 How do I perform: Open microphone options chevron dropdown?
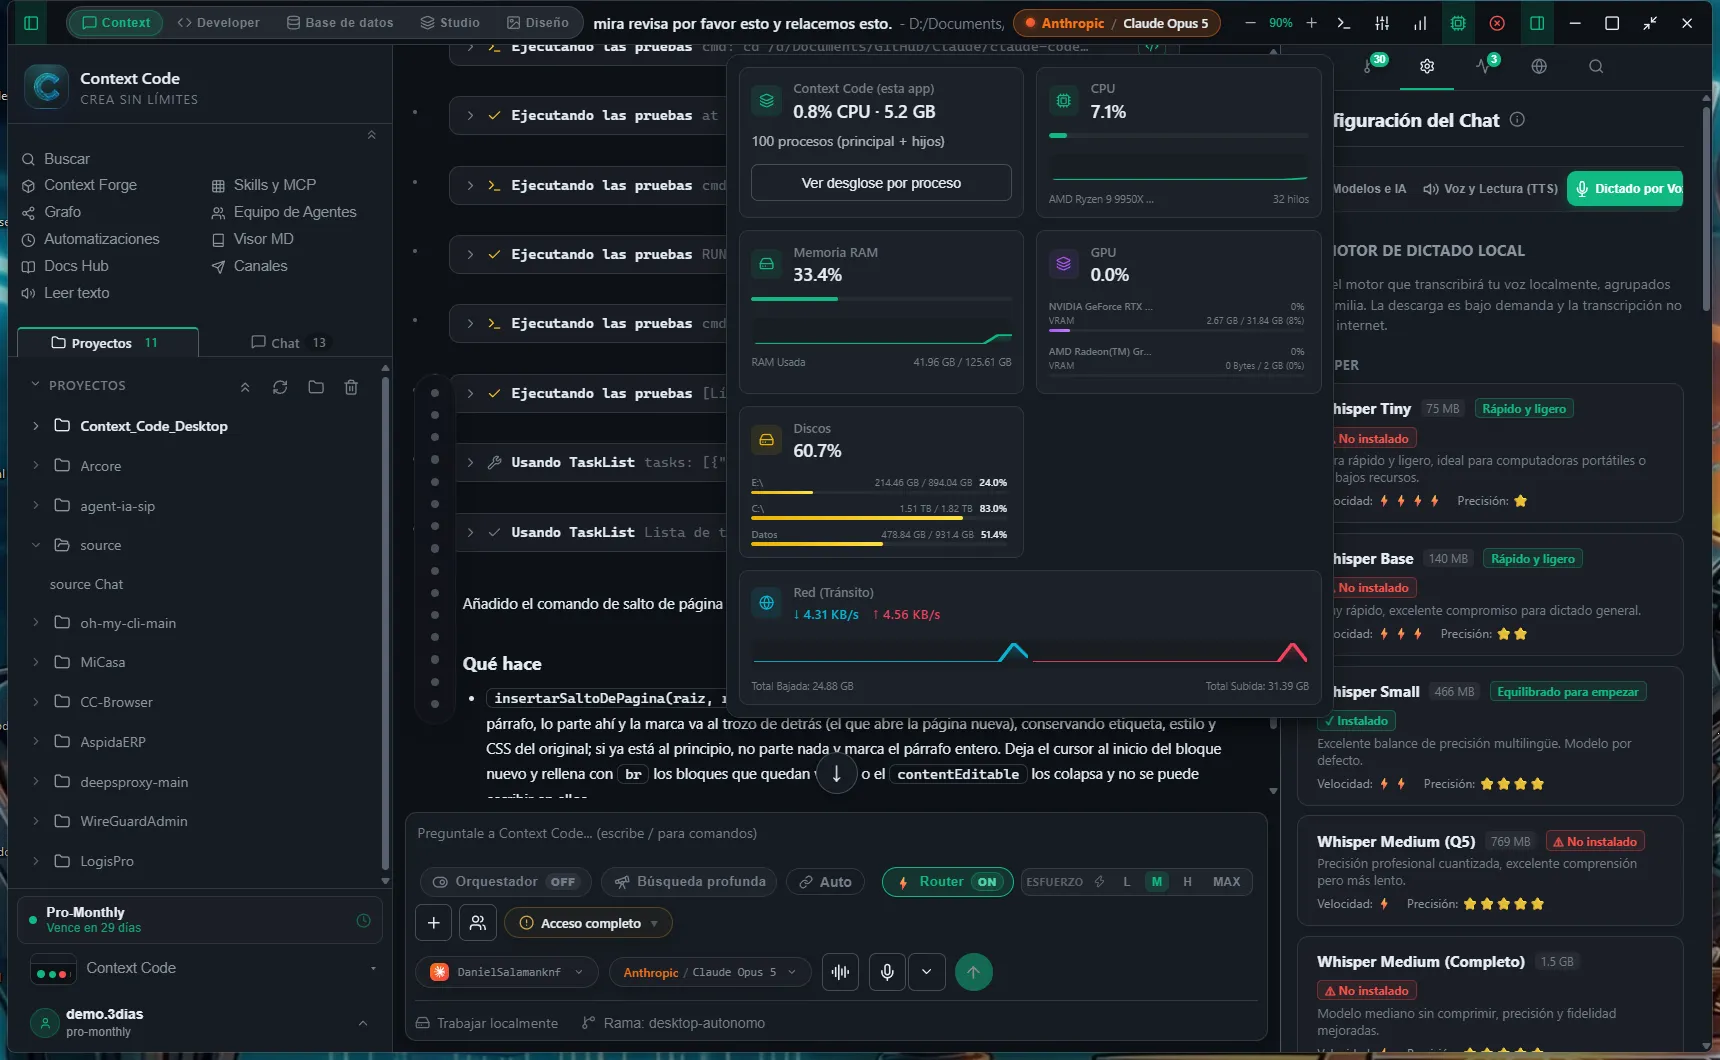tap(927, 972)
